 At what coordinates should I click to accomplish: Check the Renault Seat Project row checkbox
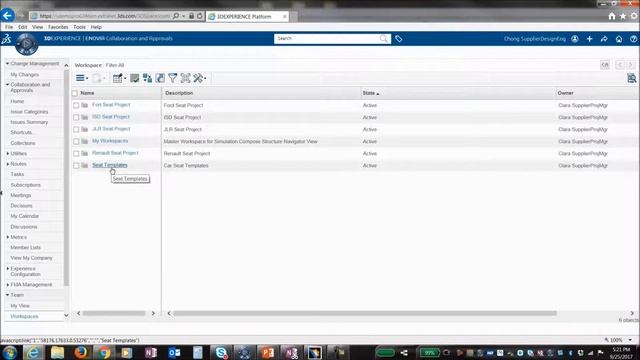click(x=76, y=153)
